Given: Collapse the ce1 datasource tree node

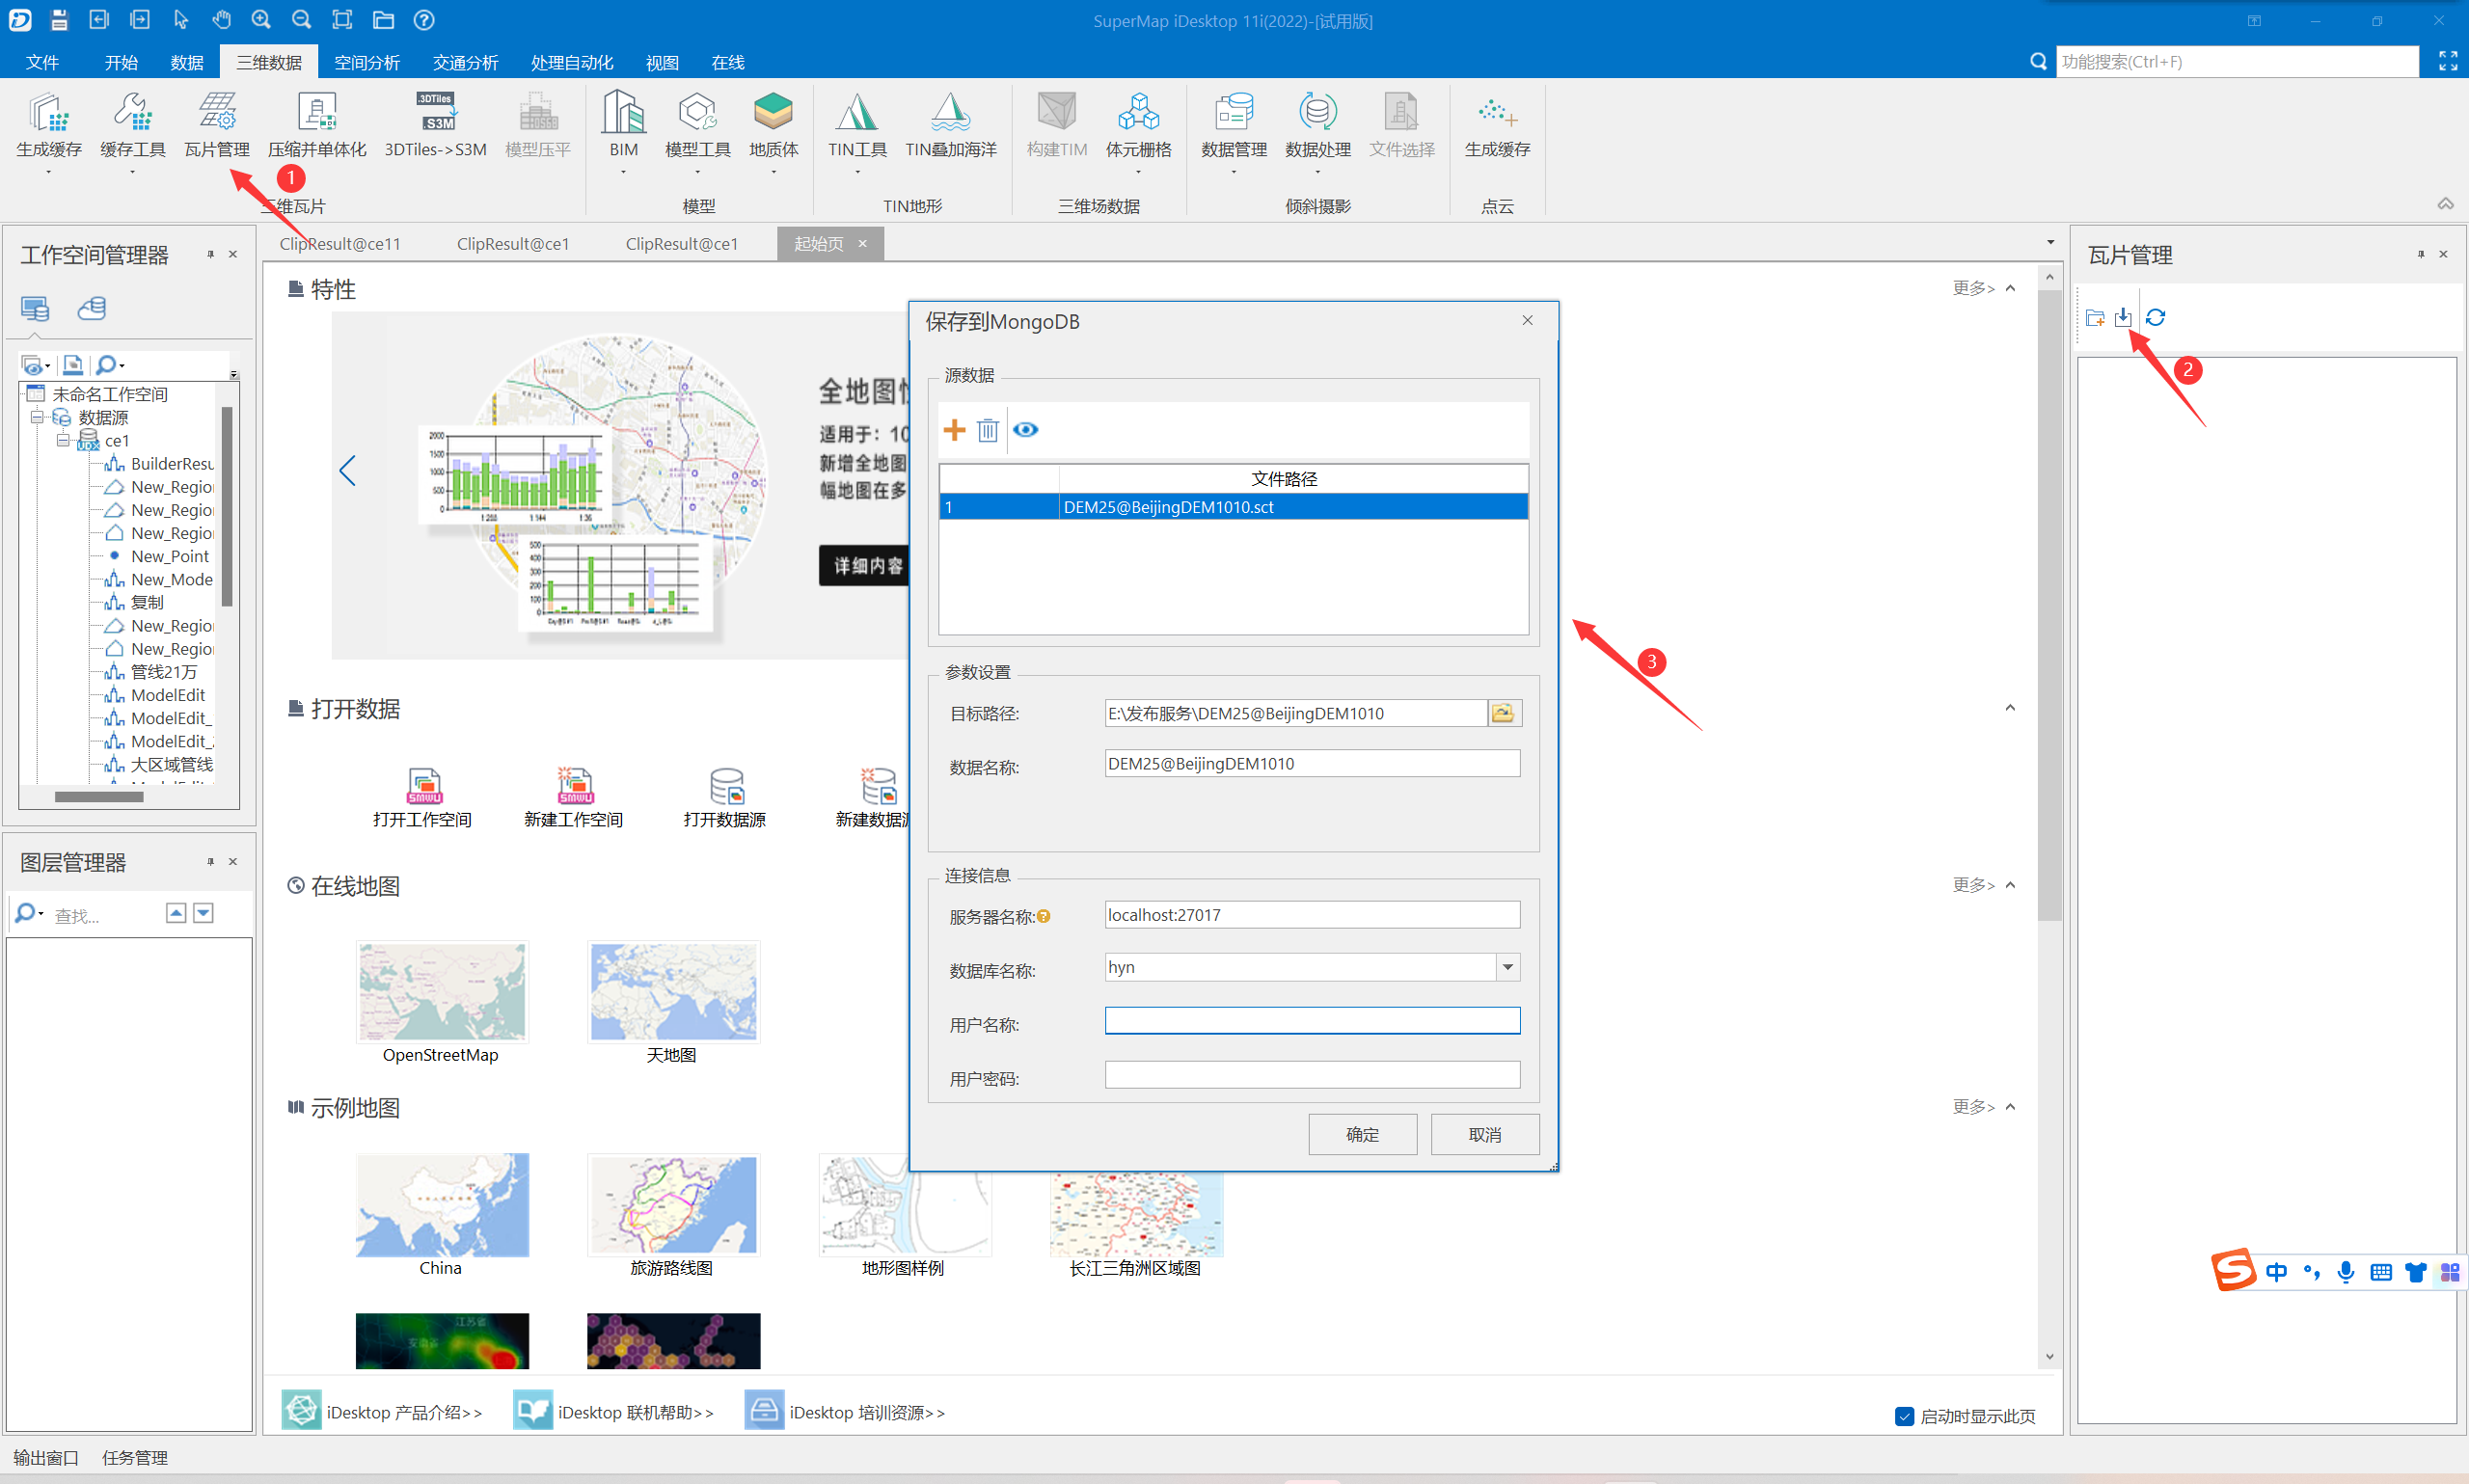Looking at the screenshot, I should click(x=63, y=441).
